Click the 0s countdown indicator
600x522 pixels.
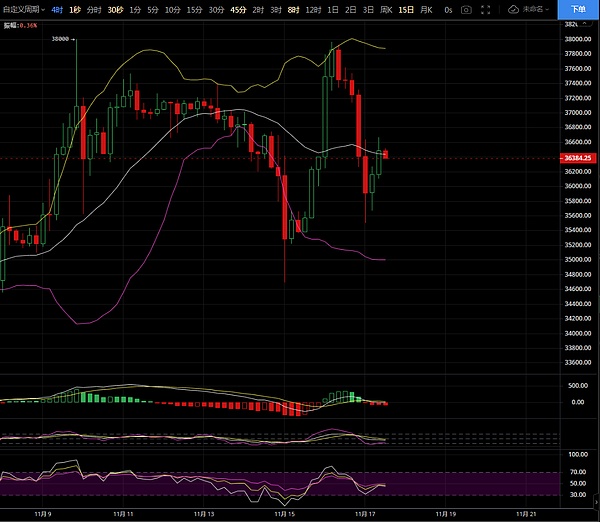(x=448, y=9)
